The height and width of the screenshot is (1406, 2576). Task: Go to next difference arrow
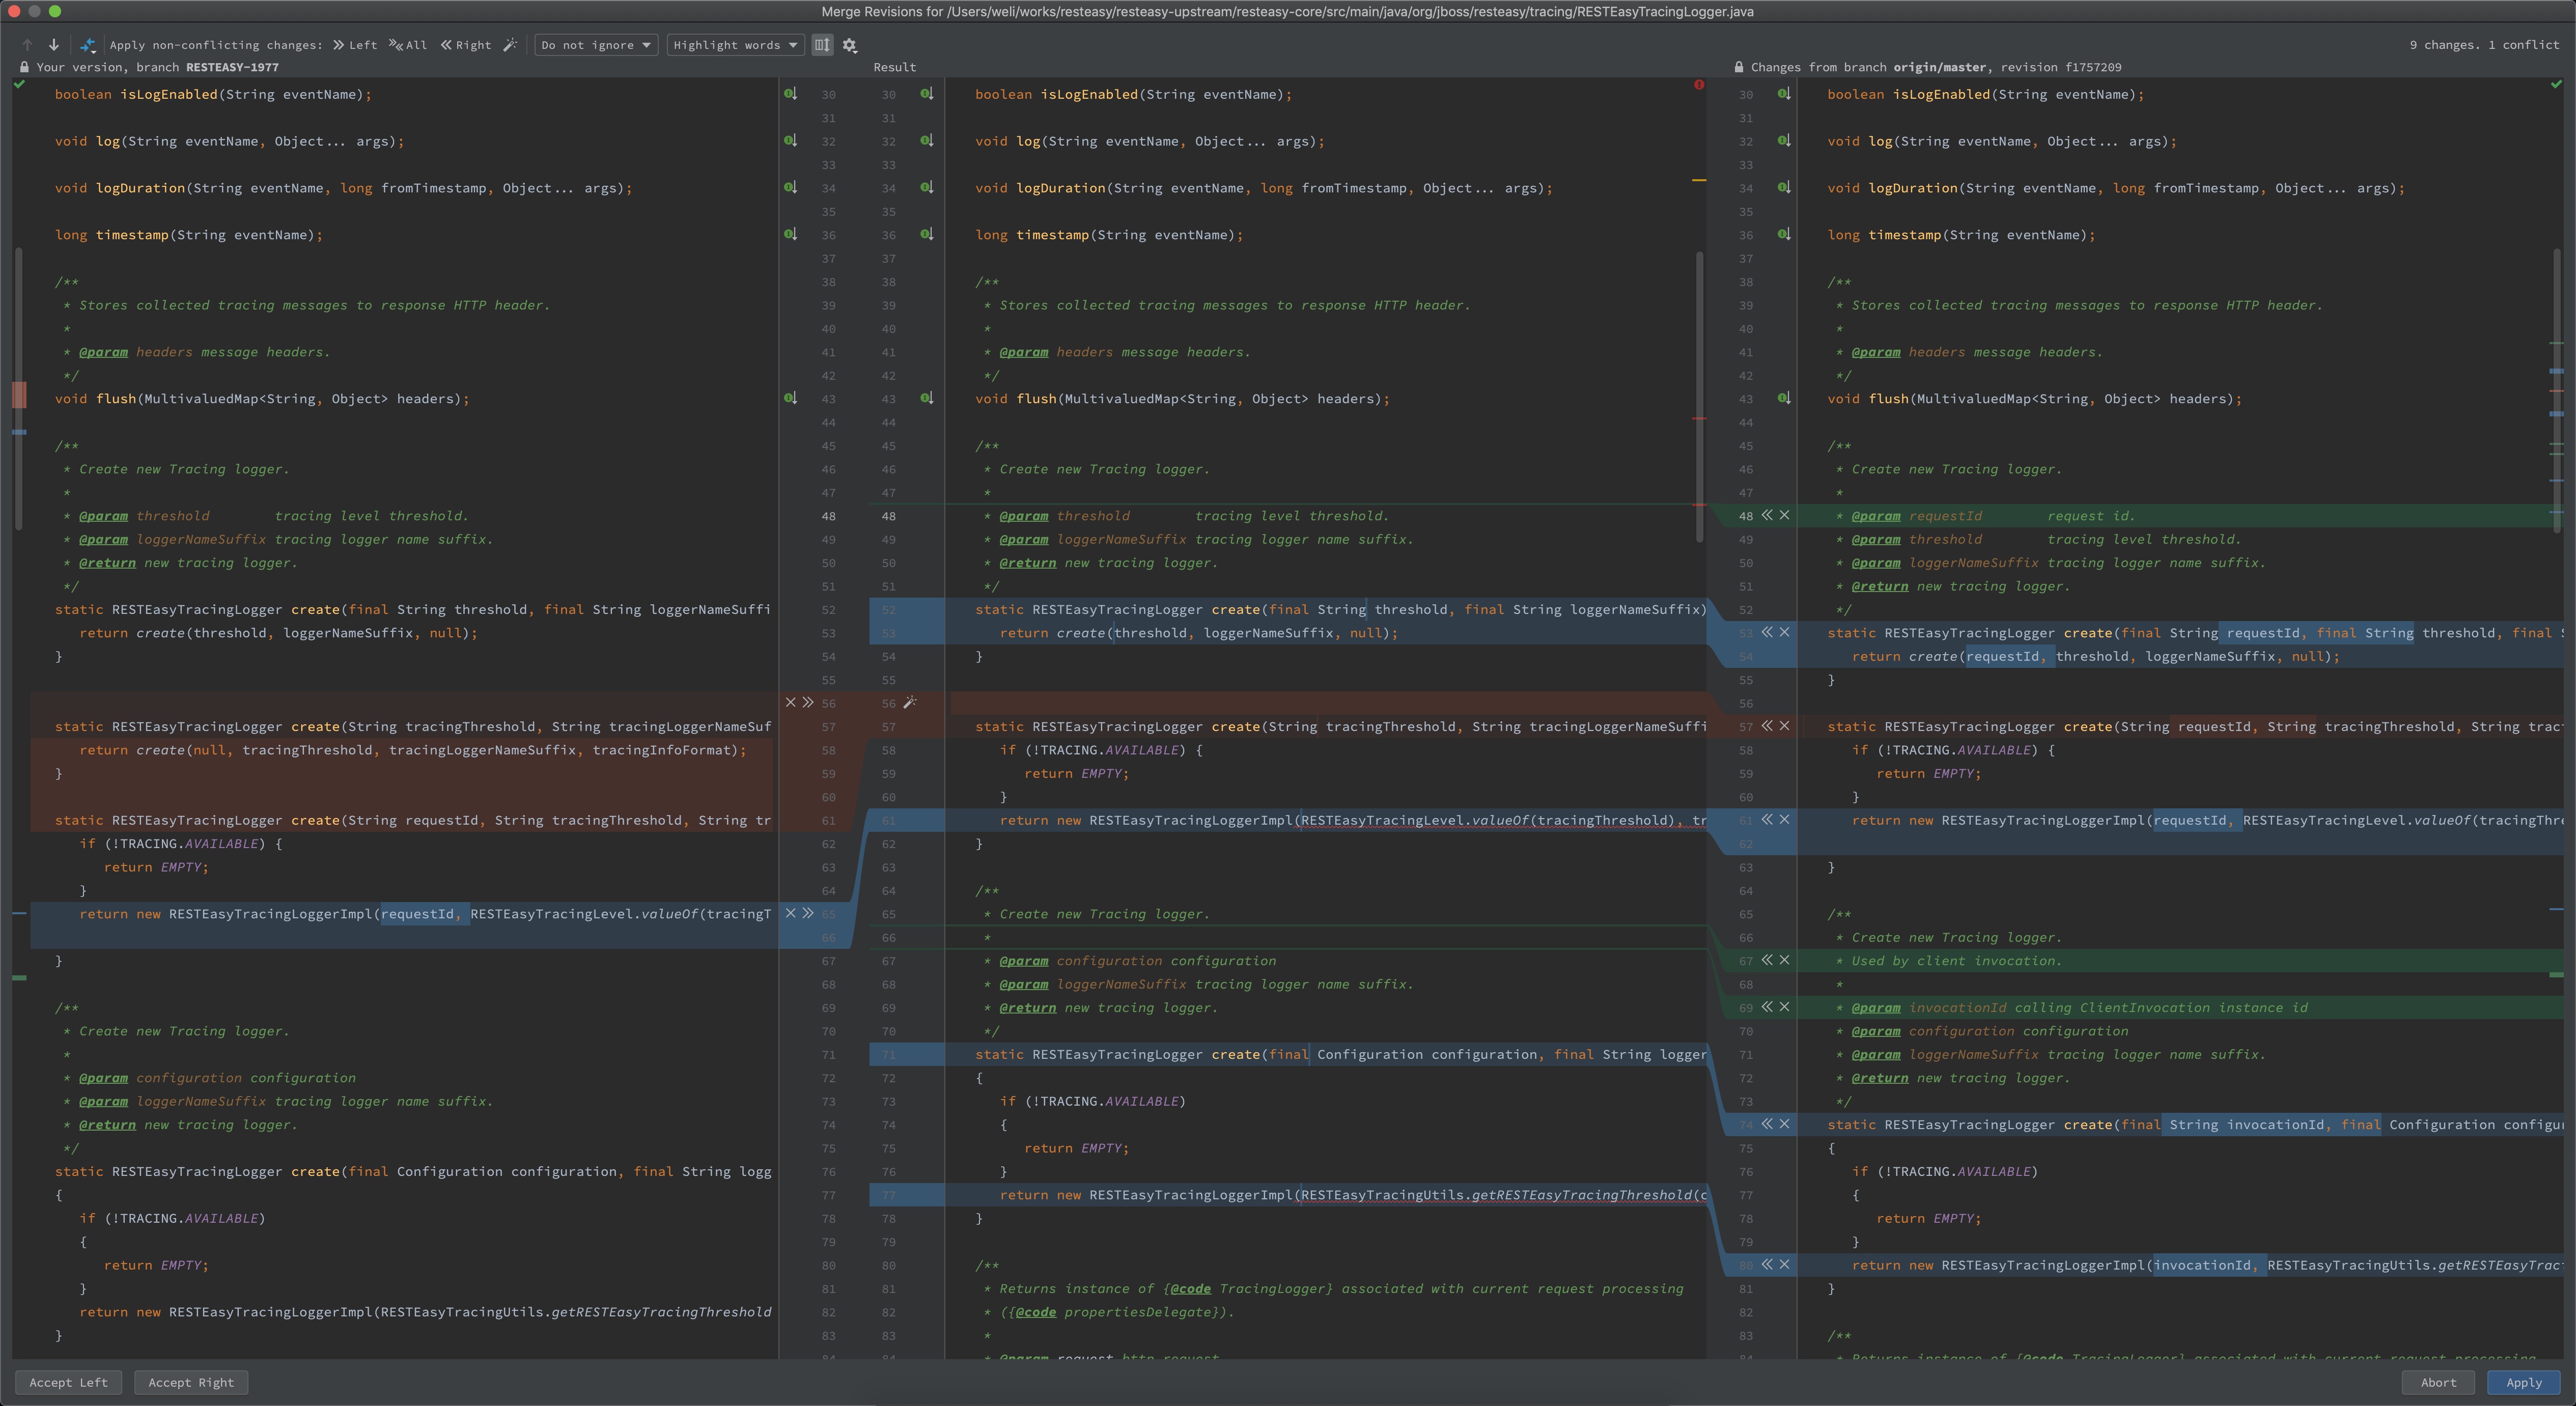pyautogui.click(x=54, y=45)
